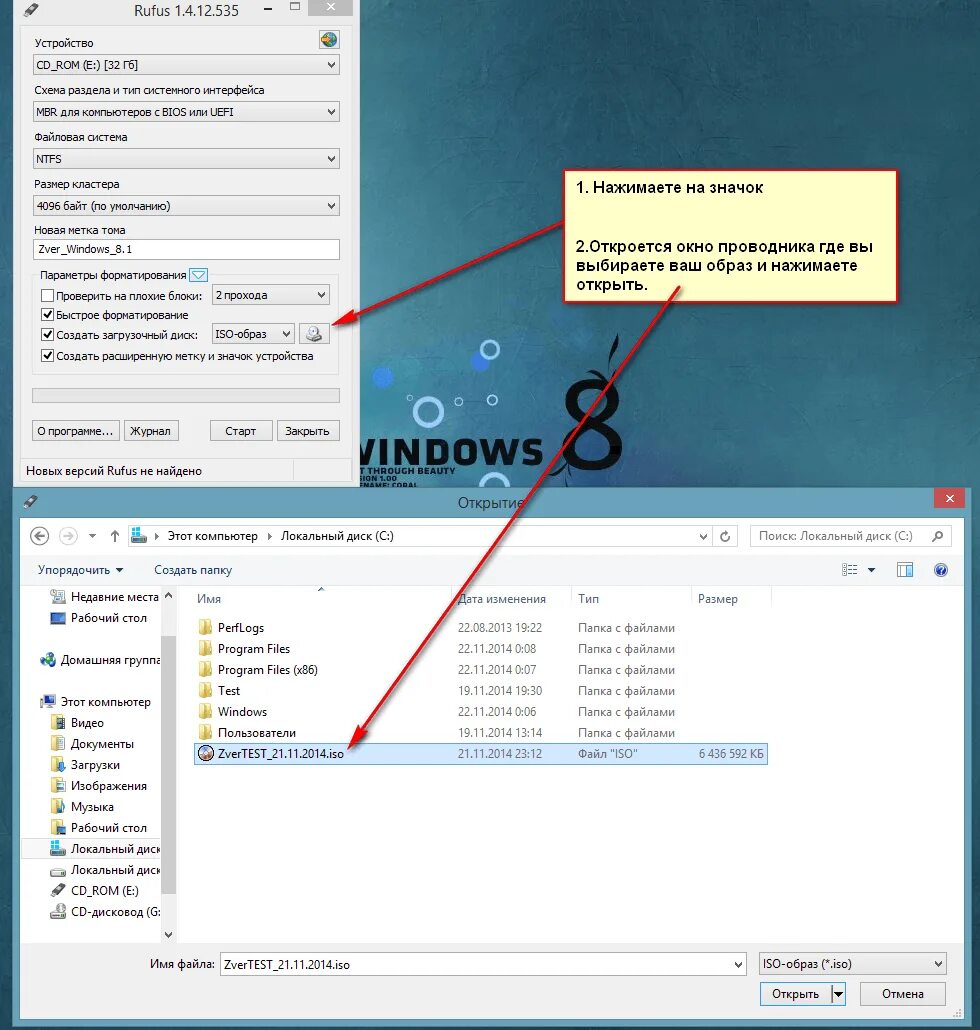Go up one folder level
Screen dimensions: 980x1030
115,536
